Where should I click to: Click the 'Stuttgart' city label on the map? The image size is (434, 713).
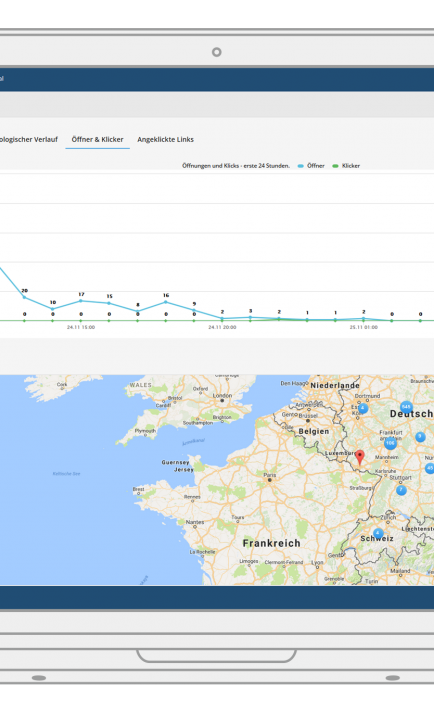[400, 477]
